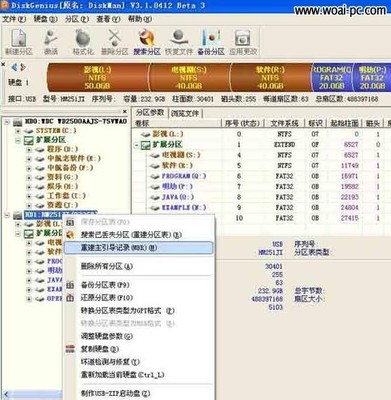Click the 删除分区 (delete partition) toolbar icon

[x=115, y=42]
